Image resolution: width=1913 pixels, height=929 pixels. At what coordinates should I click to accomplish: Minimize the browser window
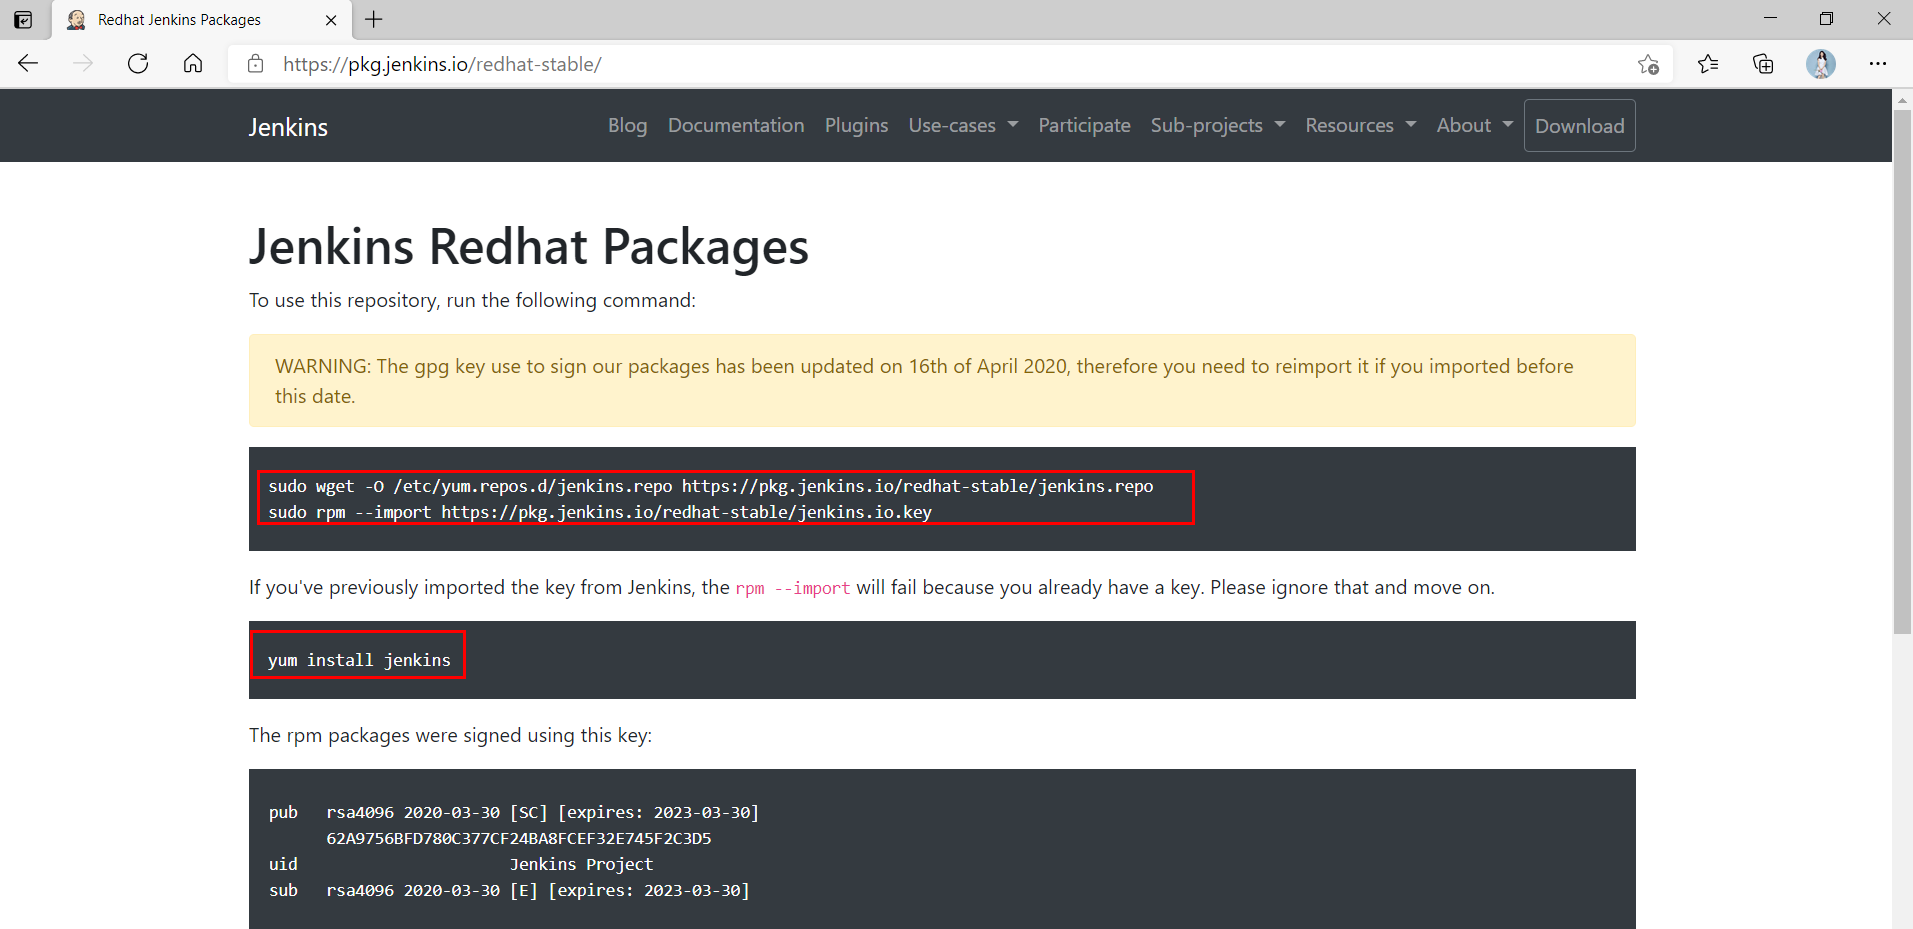pos(1770,18)
